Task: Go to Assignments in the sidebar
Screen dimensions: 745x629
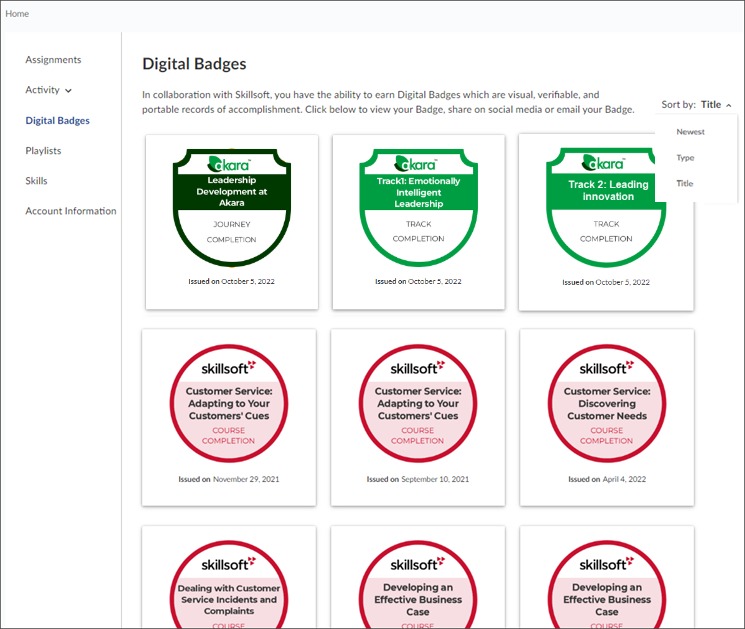Action: tap(53, 60)
